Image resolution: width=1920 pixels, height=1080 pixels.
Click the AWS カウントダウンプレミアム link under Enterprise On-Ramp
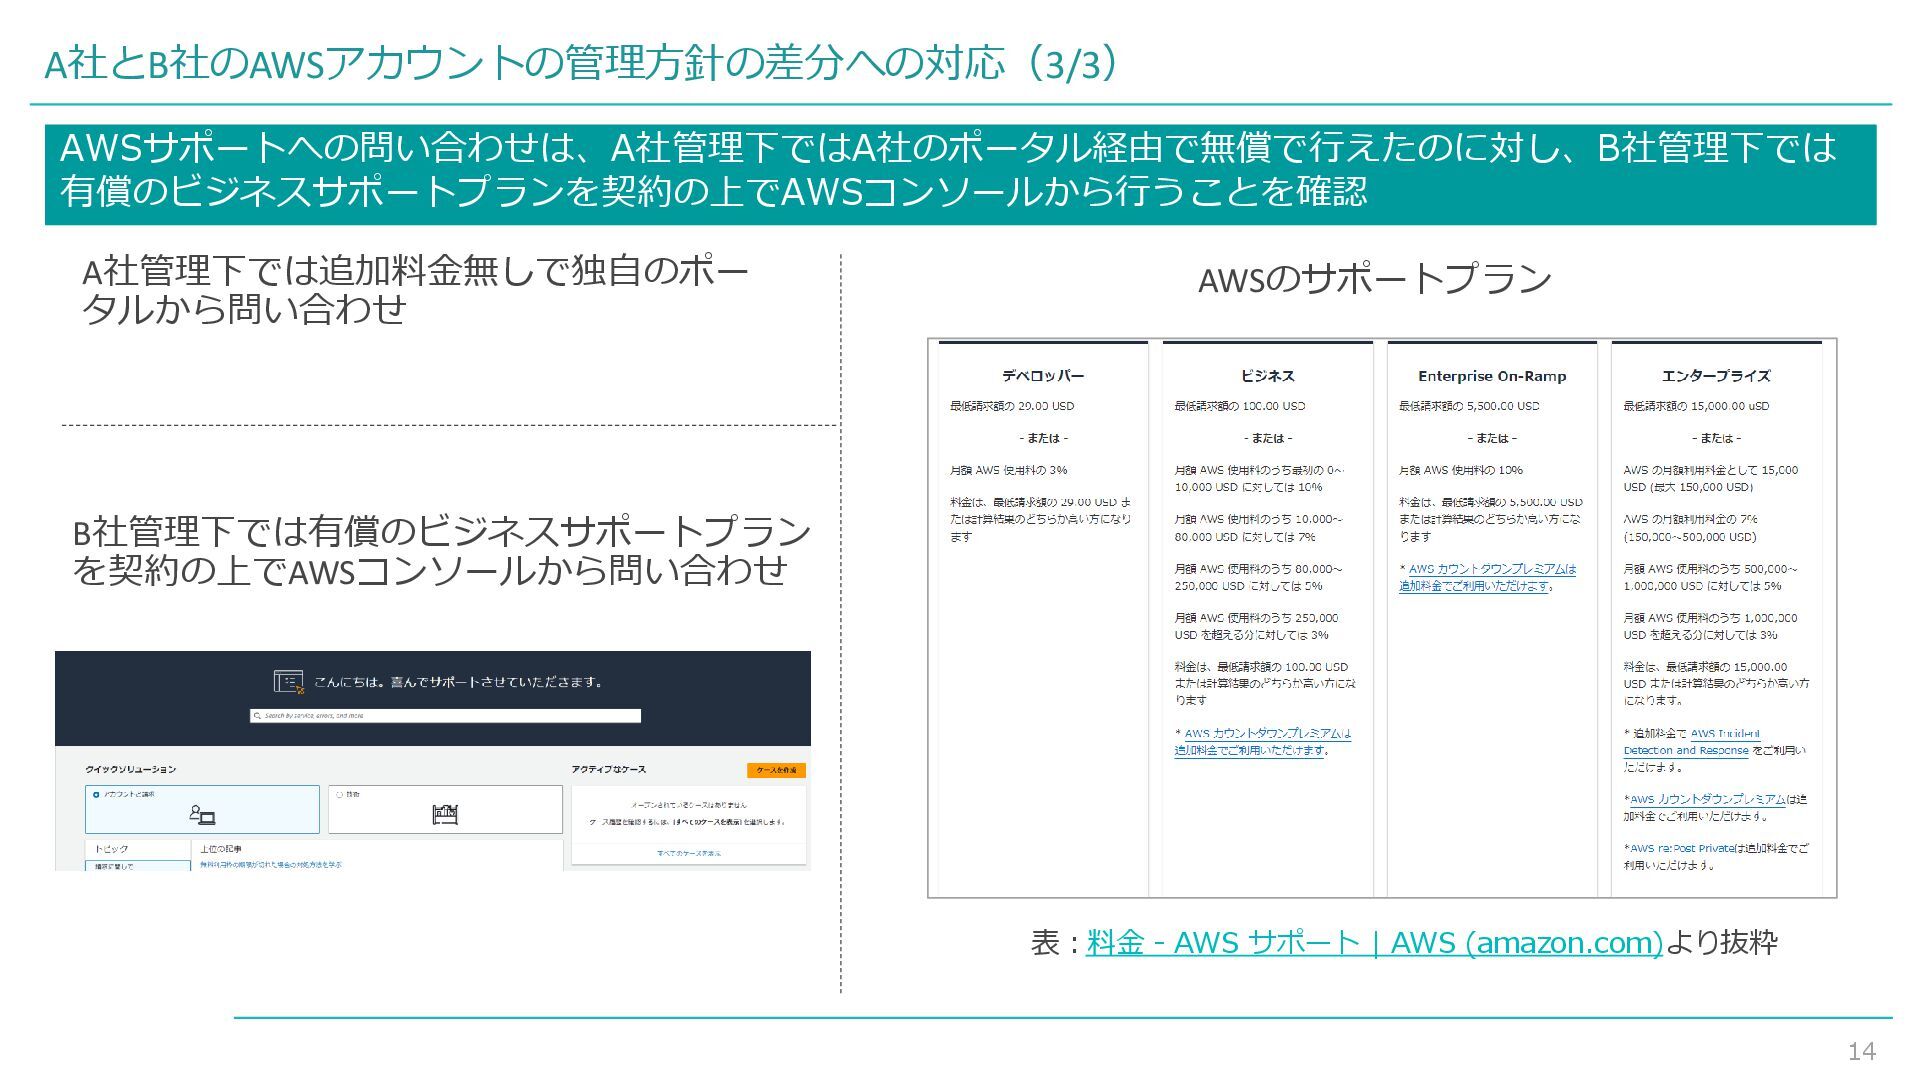1487,577
